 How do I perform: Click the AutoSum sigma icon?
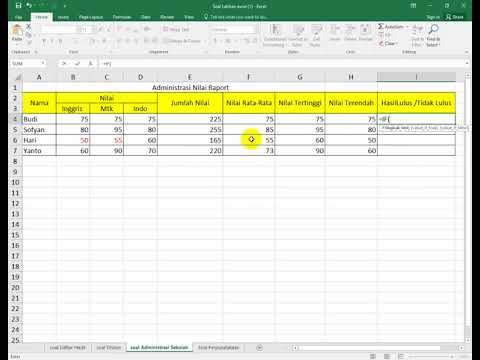coord(381,26)
